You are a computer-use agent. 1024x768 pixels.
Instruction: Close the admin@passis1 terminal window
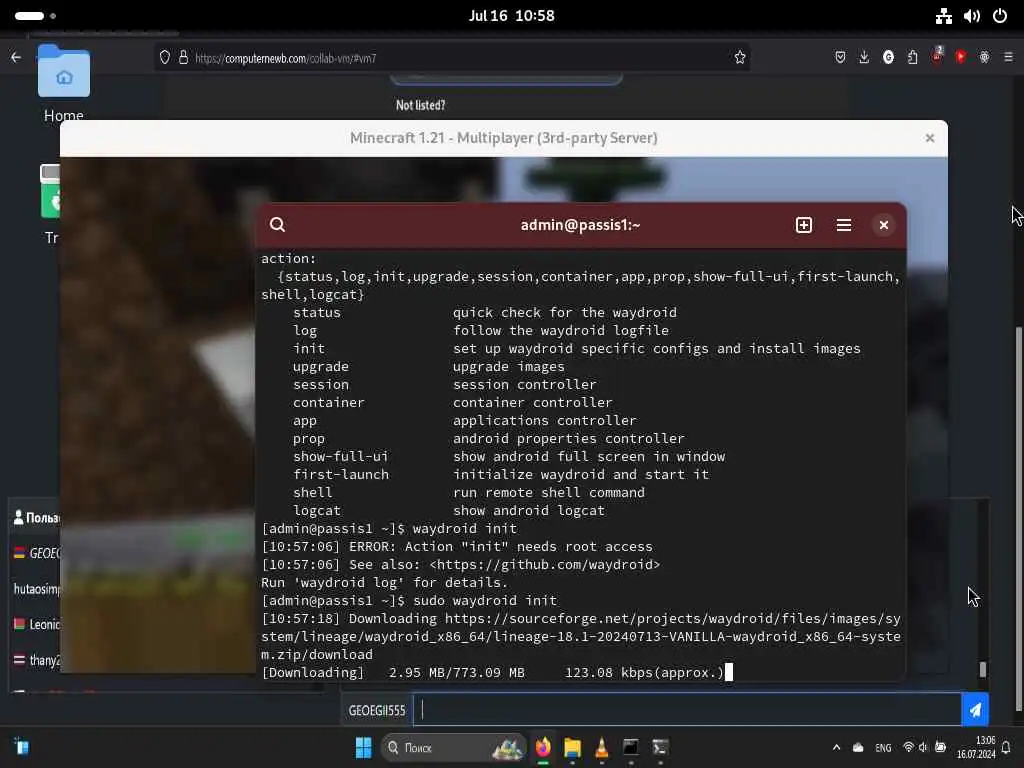pos(884,225)
